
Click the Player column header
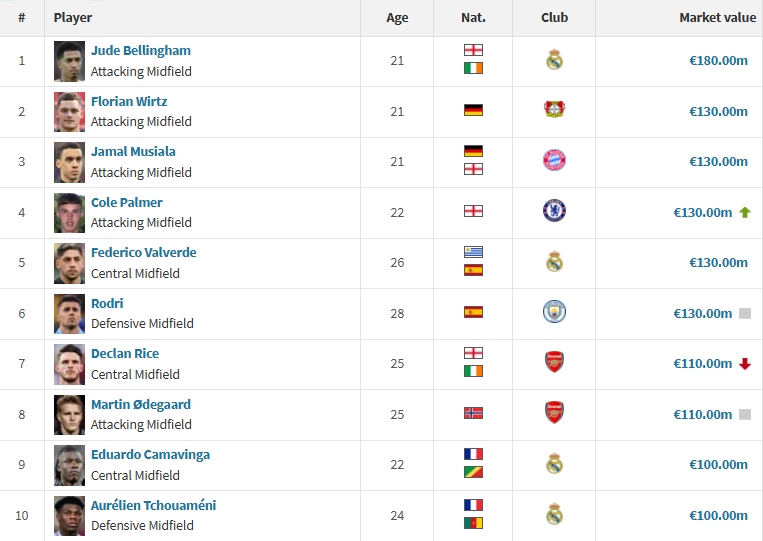(73, 18)
